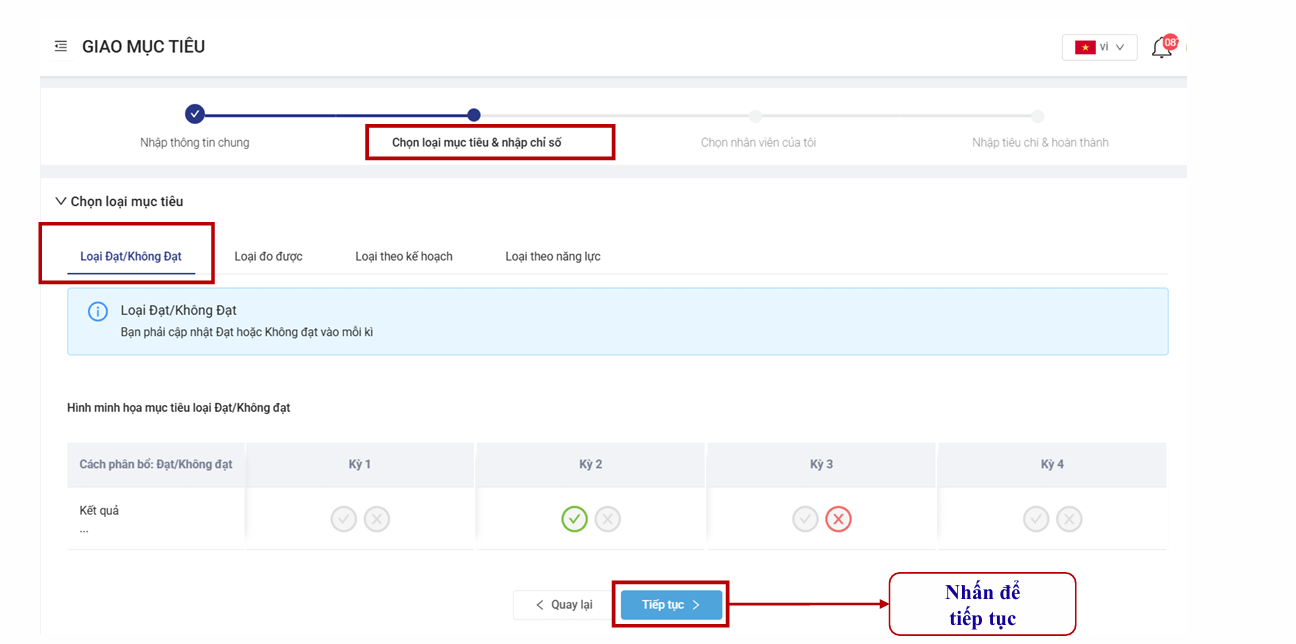Image resolution: width=1296 pixels, height=644 pixels.
Task: Switch to the Loại đo được tab
Action: click(x=268, y=257)
